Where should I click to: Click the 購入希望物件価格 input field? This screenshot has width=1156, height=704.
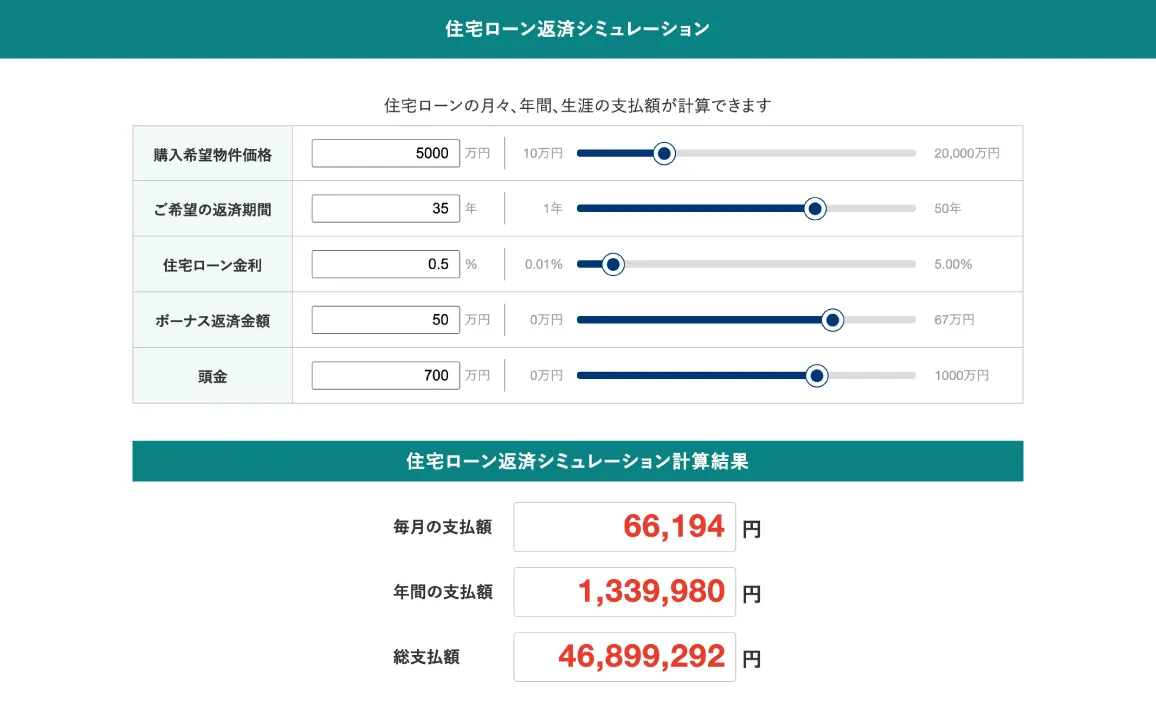[386, 153]
